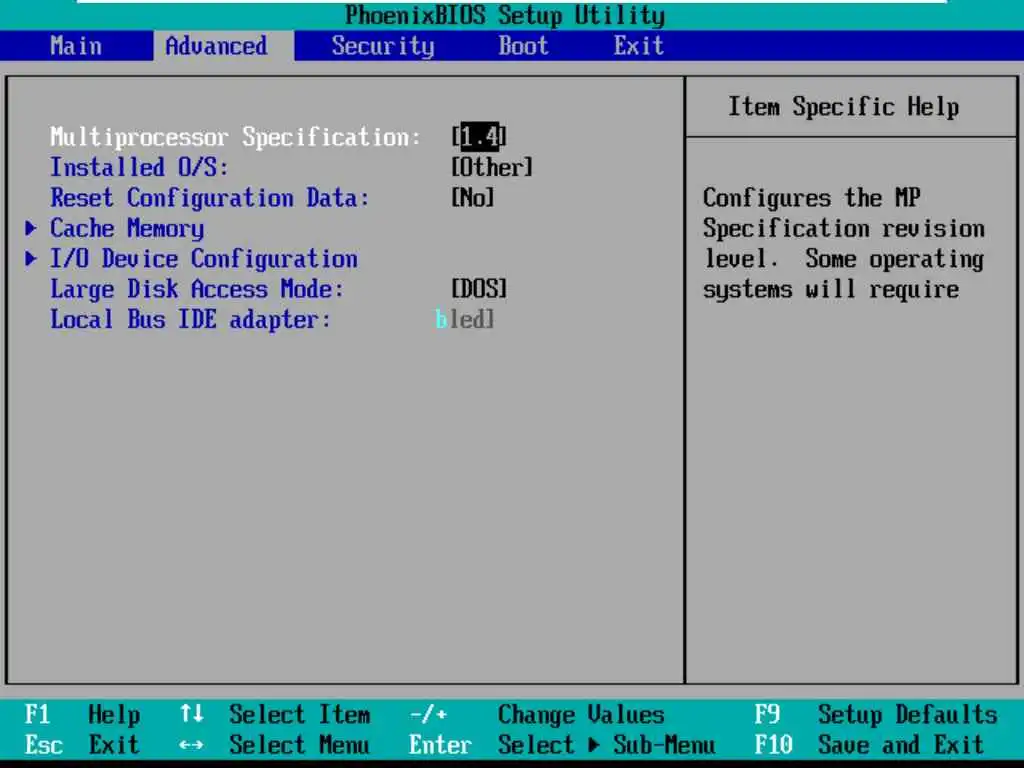Click the PhoenixBIOS Setup Utility title
Image resolution: width=1024 pixels, height=768 pixels.
[505, 15]
